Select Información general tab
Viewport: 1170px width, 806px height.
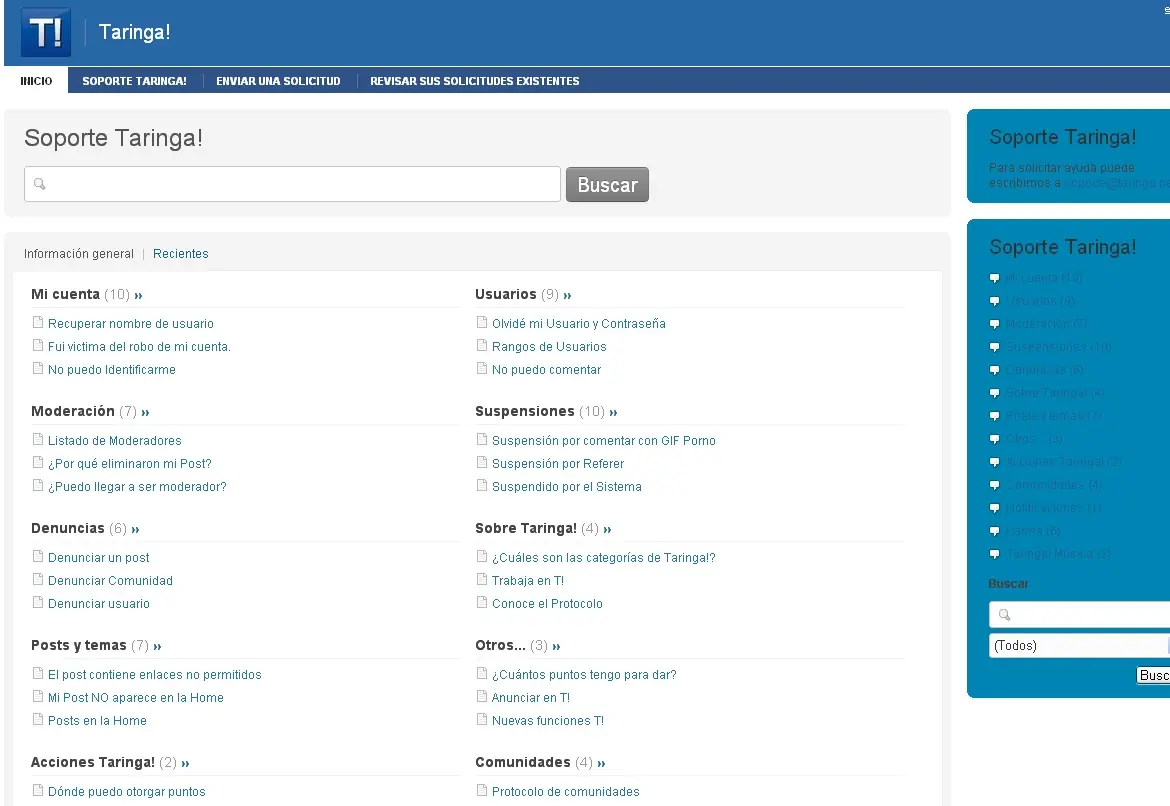click(x=78, y=254)
